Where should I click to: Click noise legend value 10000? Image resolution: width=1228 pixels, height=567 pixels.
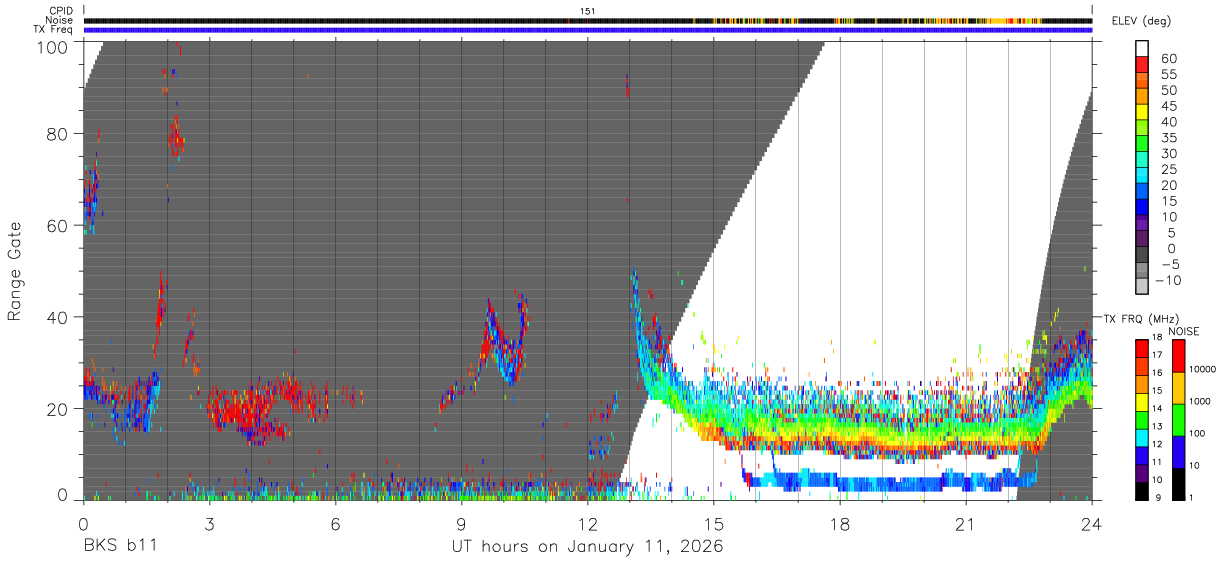pos(1200,371)
